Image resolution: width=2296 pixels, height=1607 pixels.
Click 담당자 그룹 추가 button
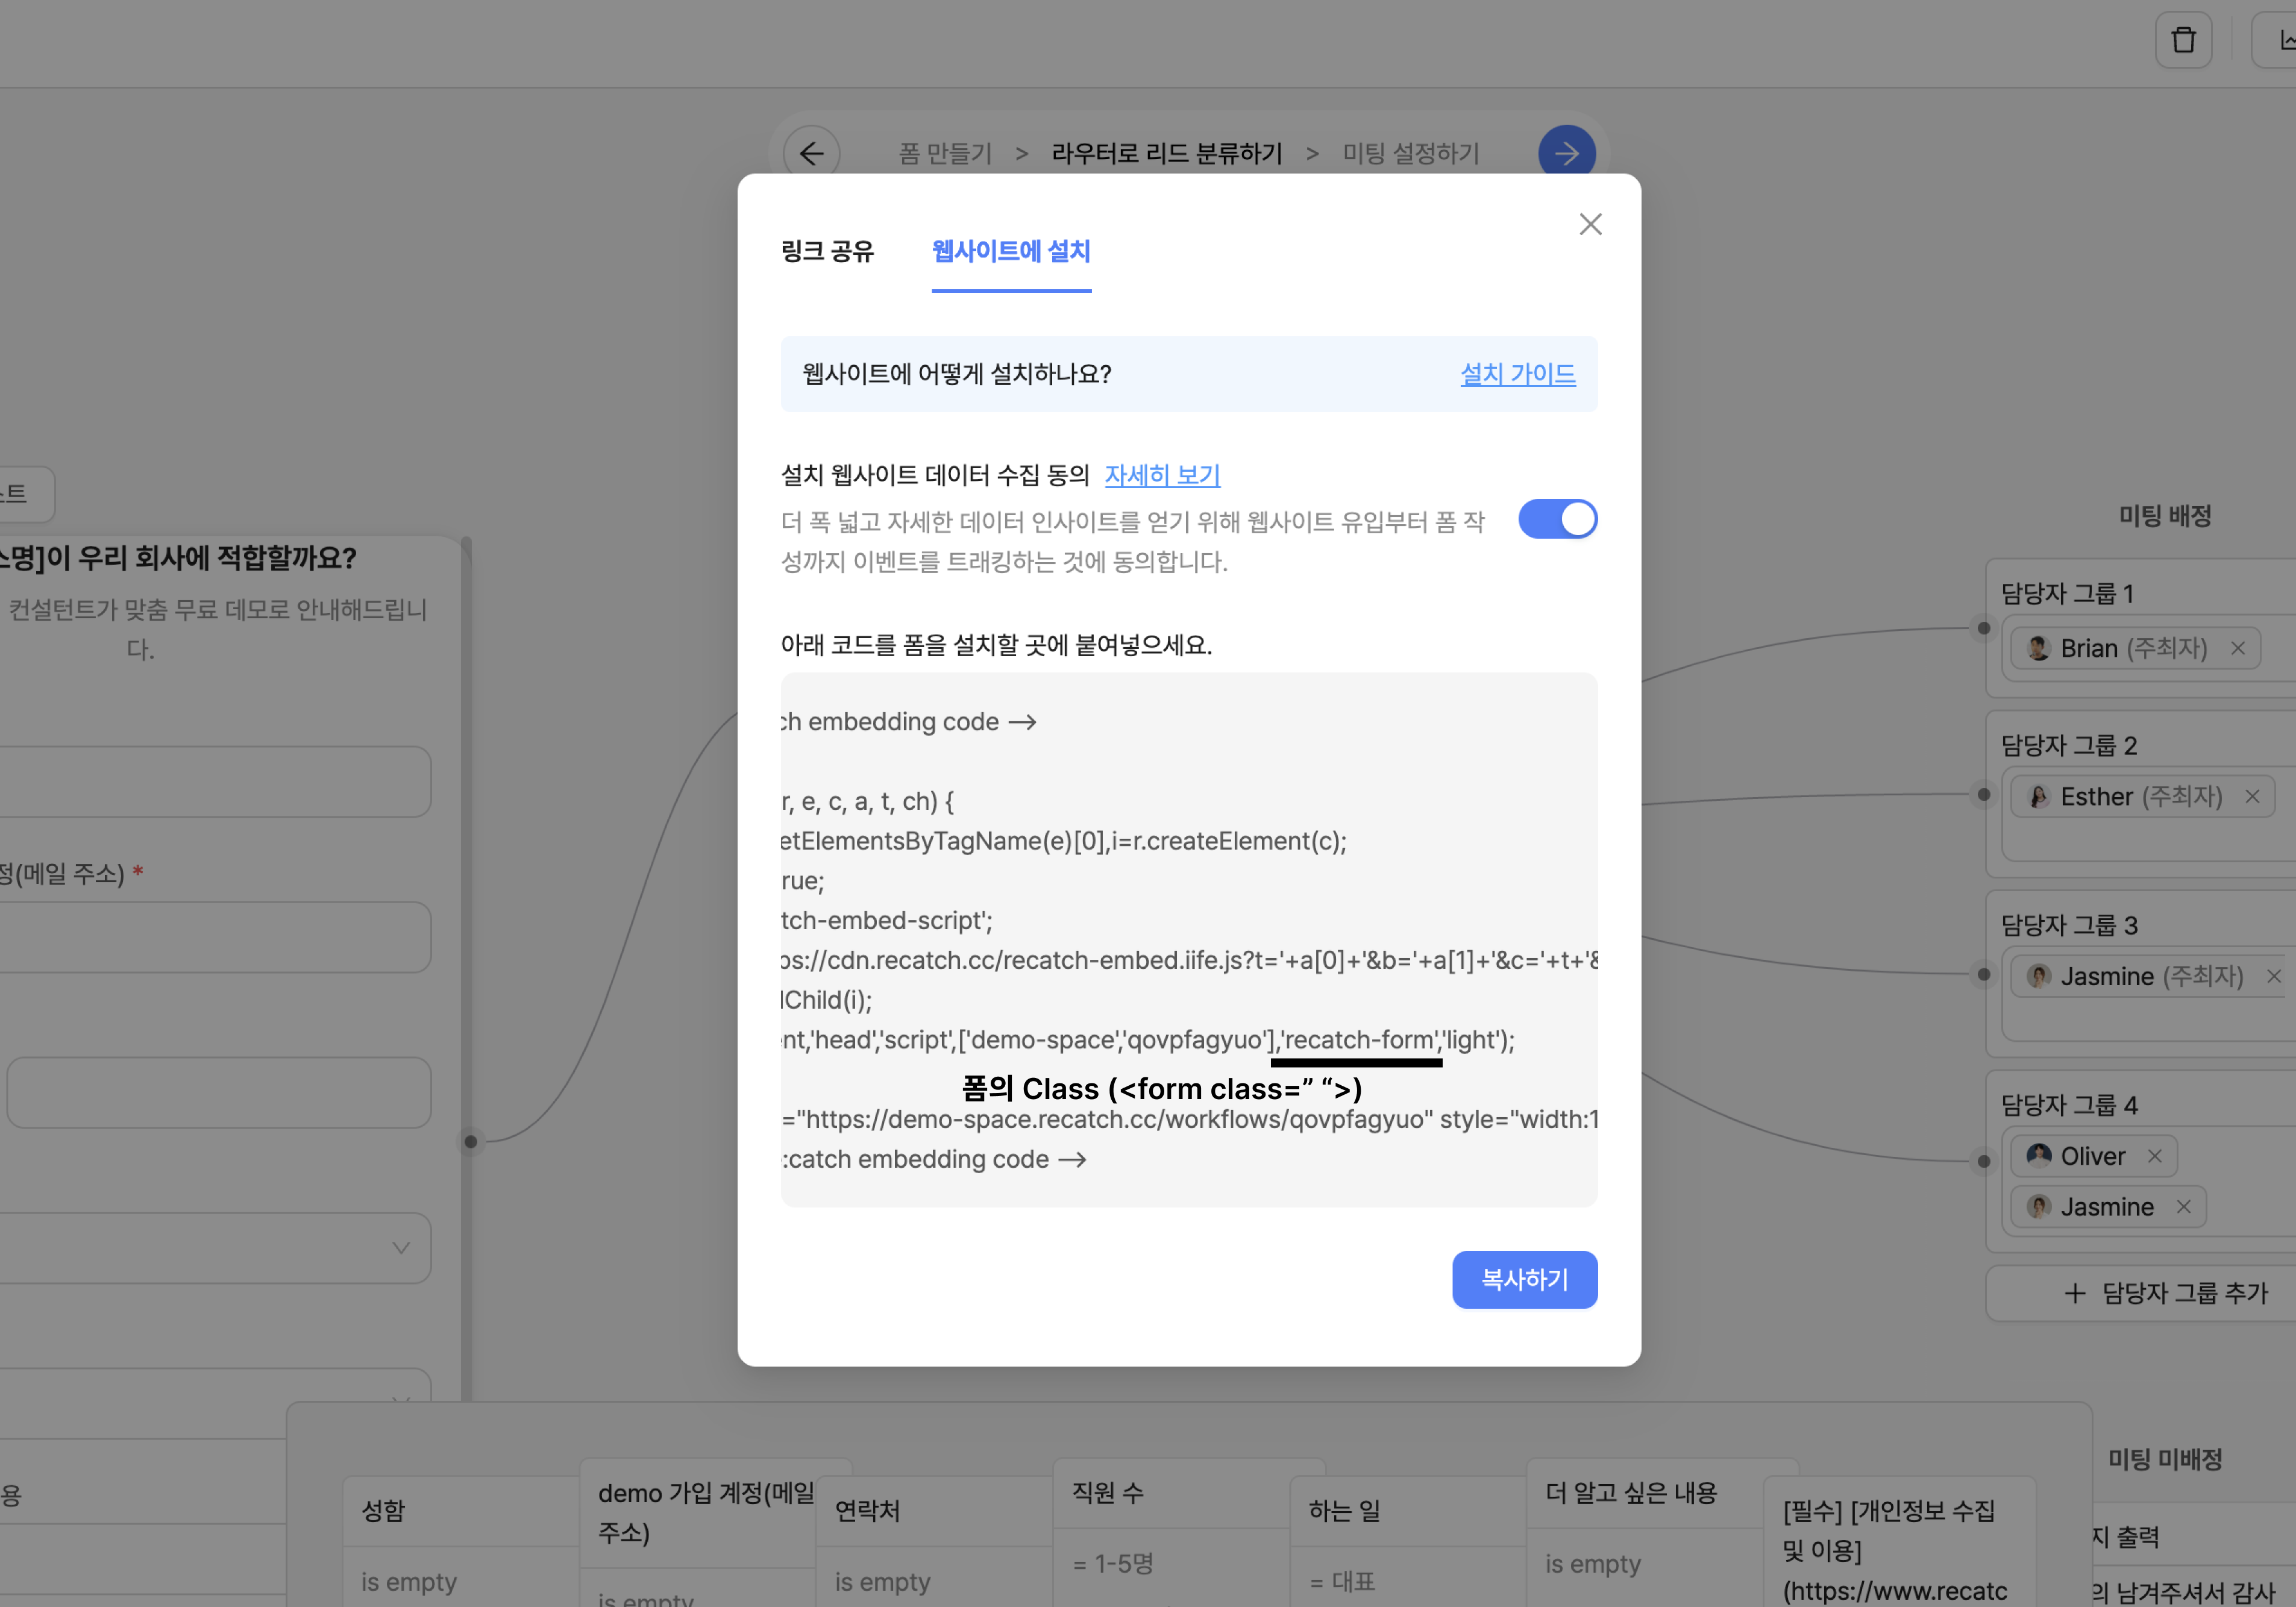(2165, 1293)
